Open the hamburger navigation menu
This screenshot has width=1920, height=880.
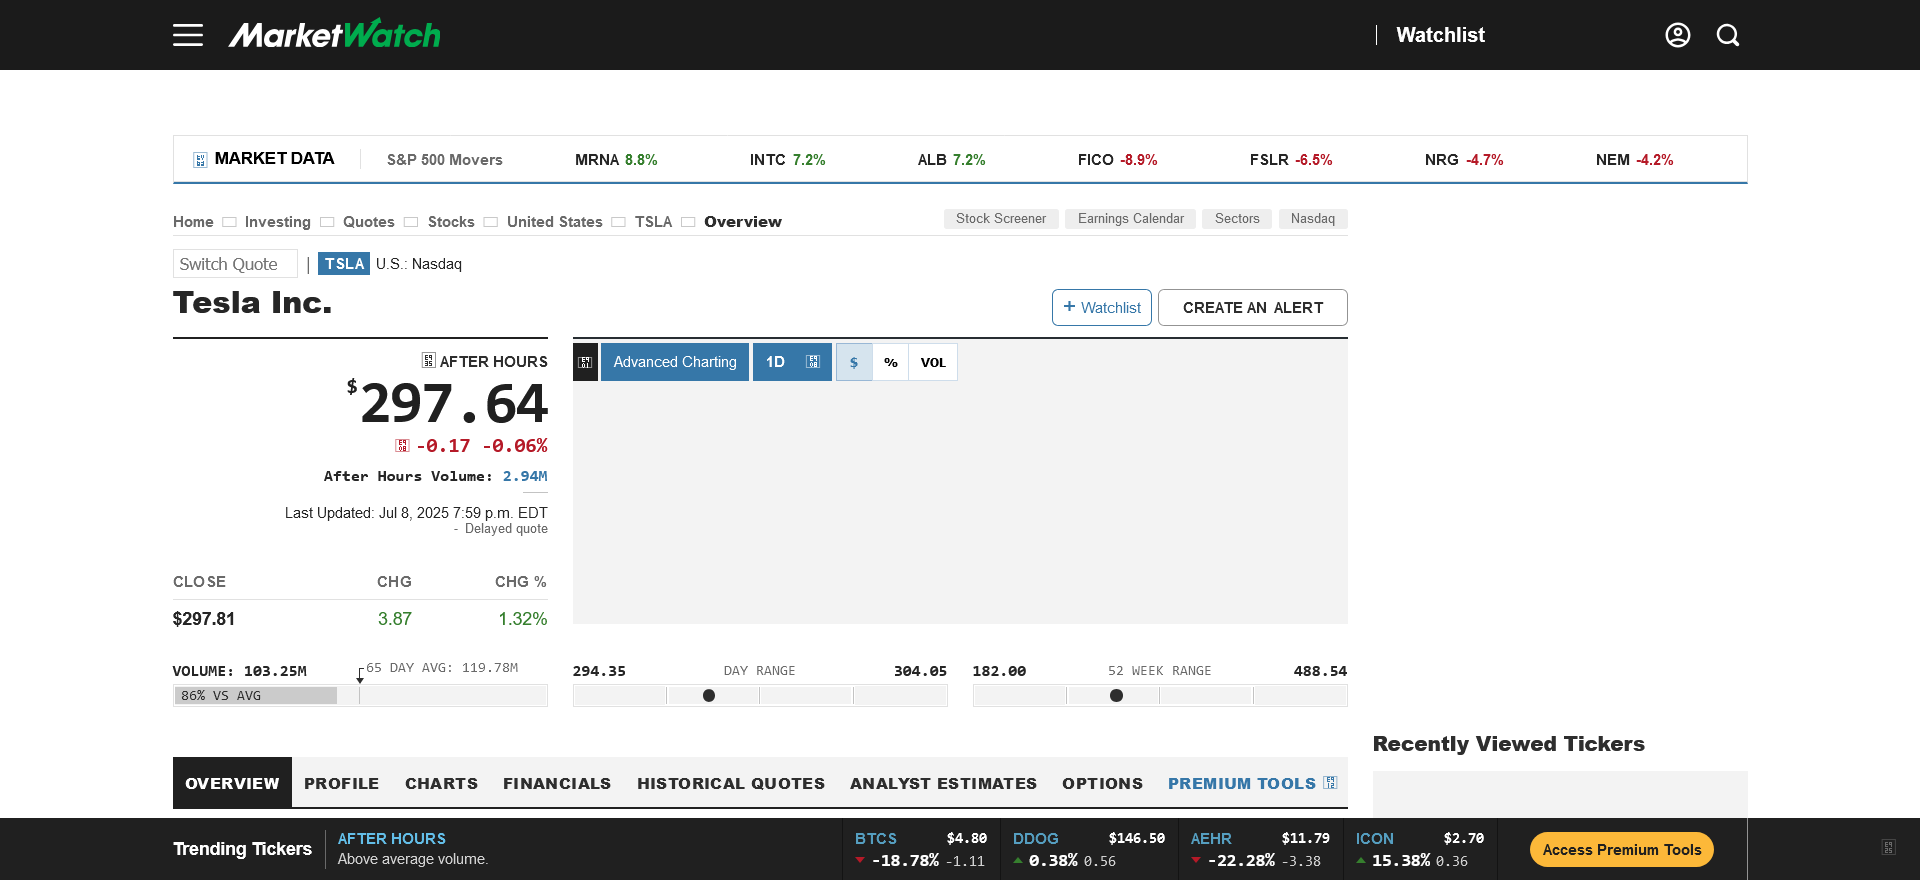(x=188, y=35)
